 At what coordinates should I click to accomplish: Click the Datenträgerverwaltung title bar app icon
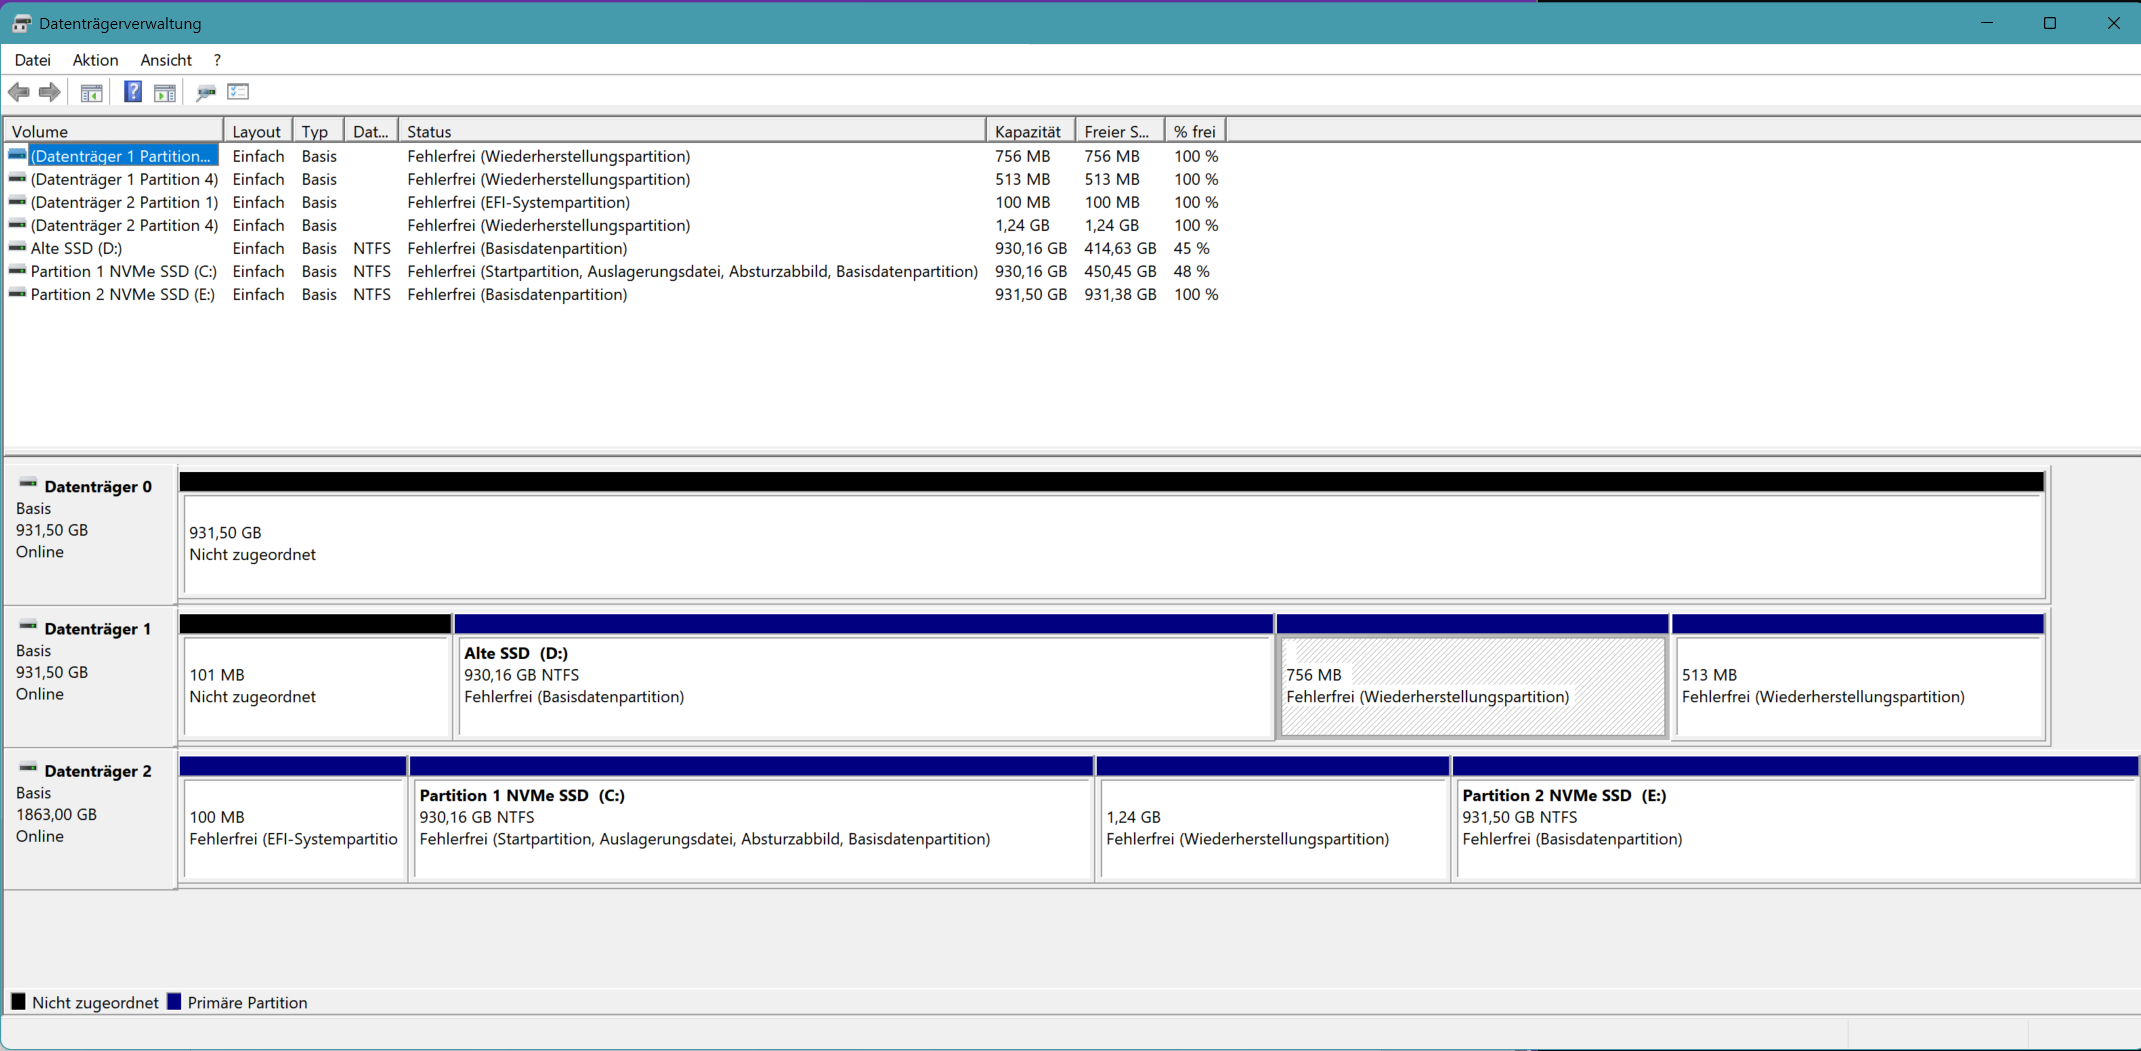[x=21, y=23]
